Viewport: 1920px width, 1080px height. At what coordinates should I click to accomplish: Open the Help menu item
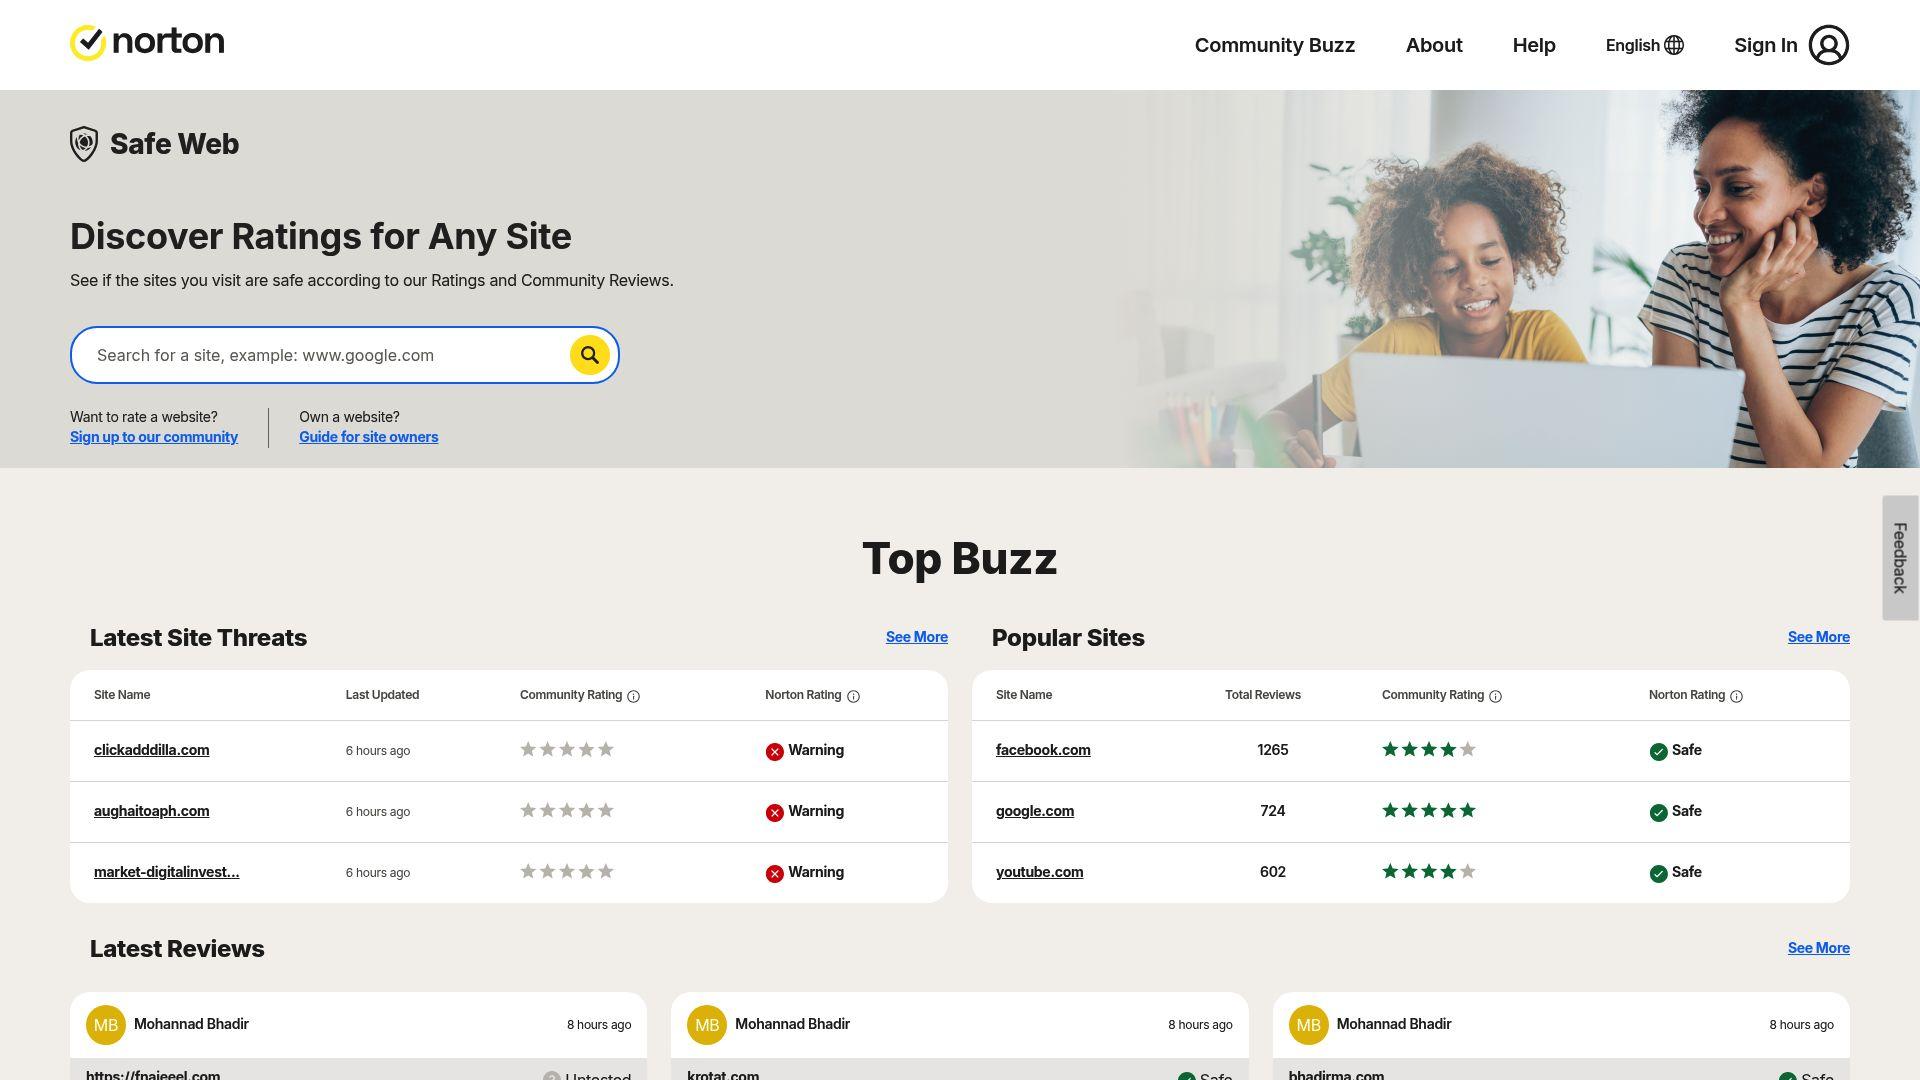(x=1533, y=45)
